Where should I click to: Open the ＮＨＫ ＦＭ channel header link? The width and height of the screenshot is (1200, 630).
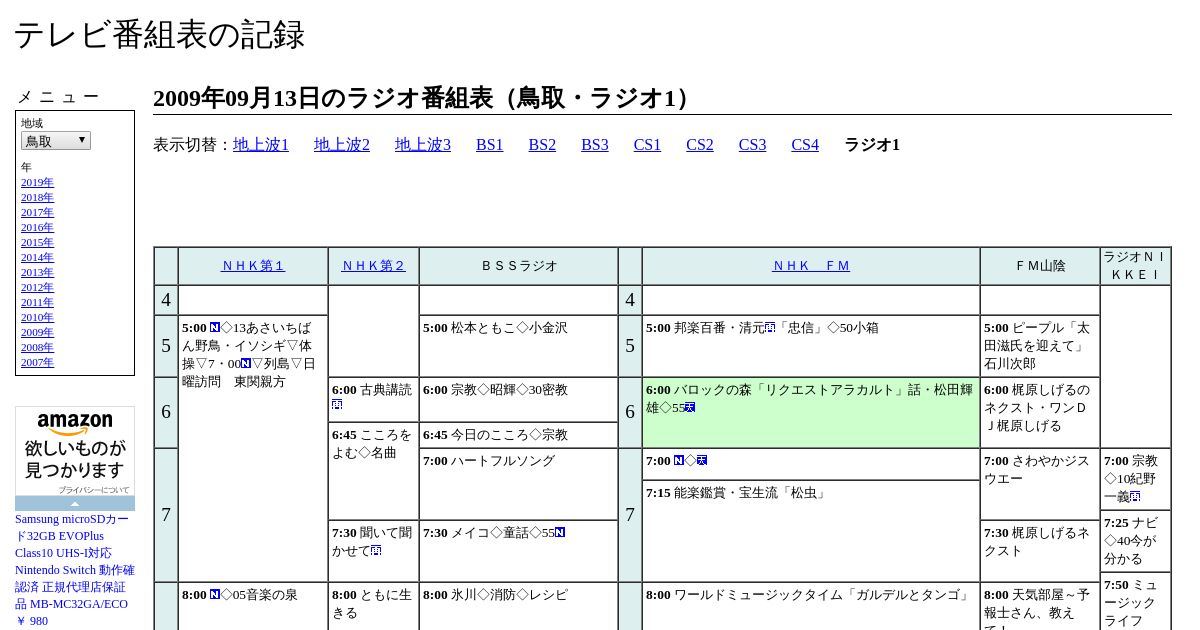click(811, 266)
